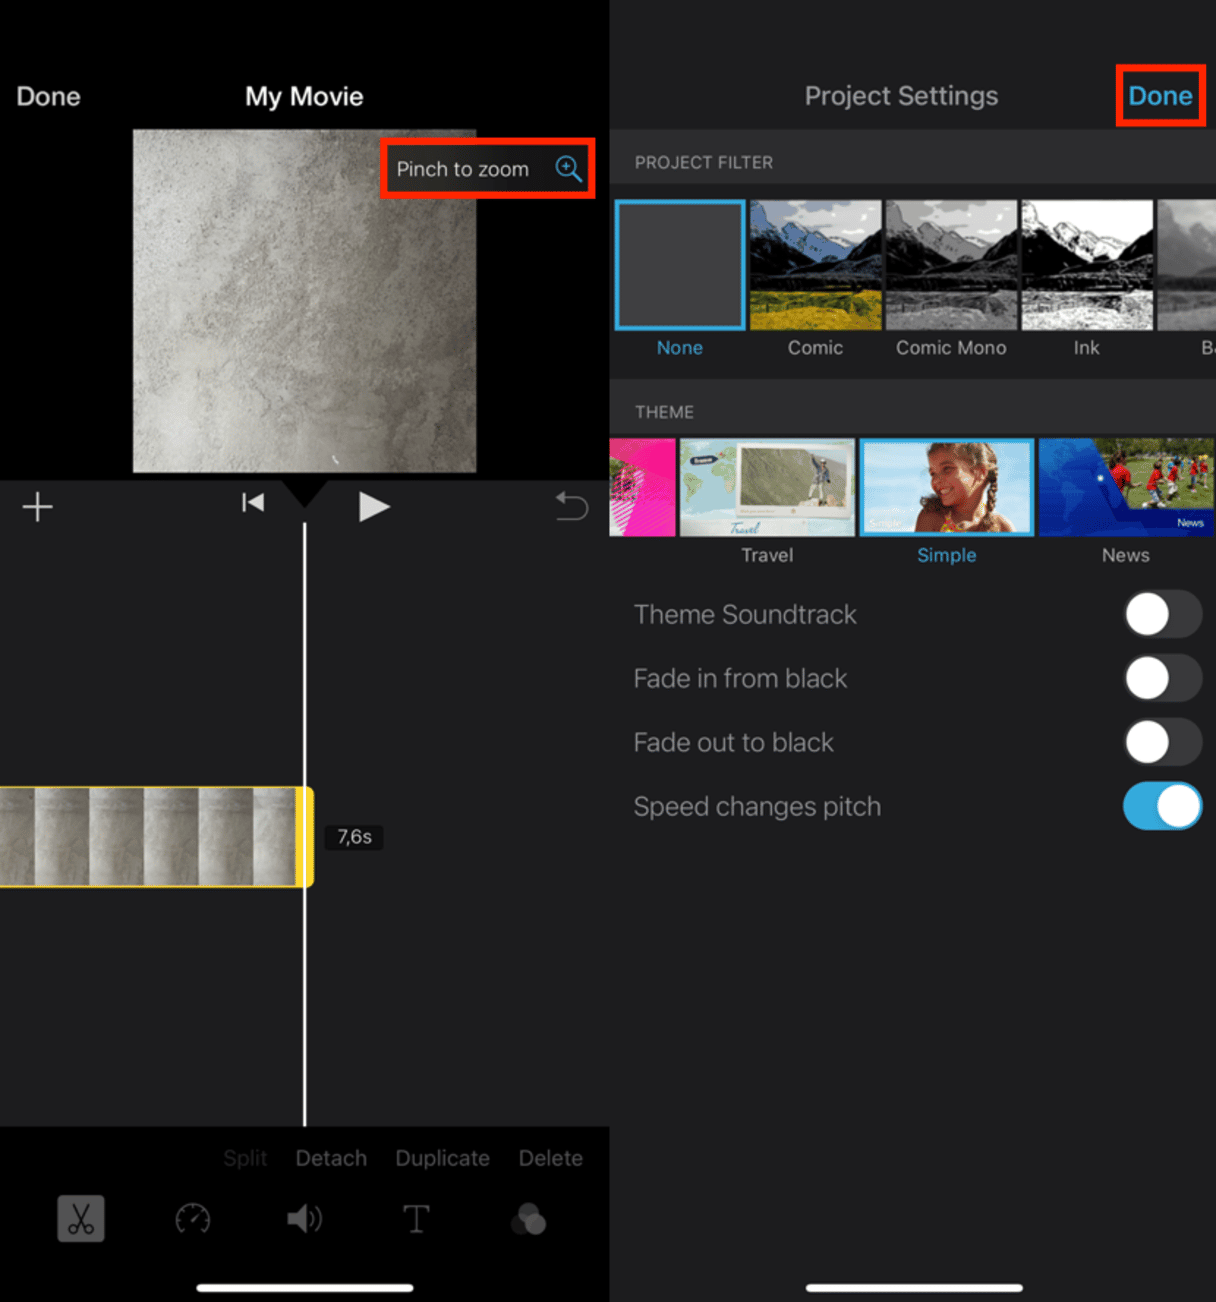The height and width of the screenshot is (1302, 1216).
Task: Open the speedometer Speed tool
Action: (x=193, y=1219)
